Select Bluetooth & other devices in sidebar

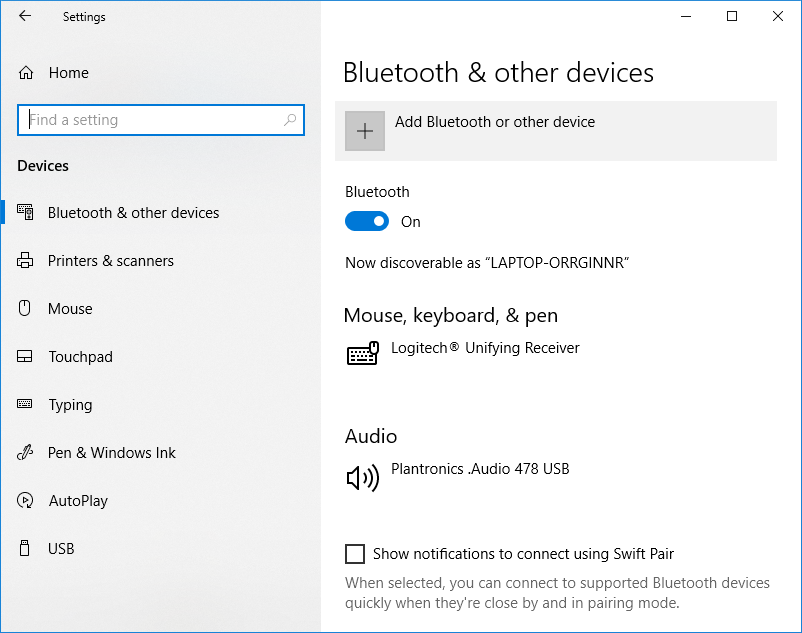click(x=133, y=213)
